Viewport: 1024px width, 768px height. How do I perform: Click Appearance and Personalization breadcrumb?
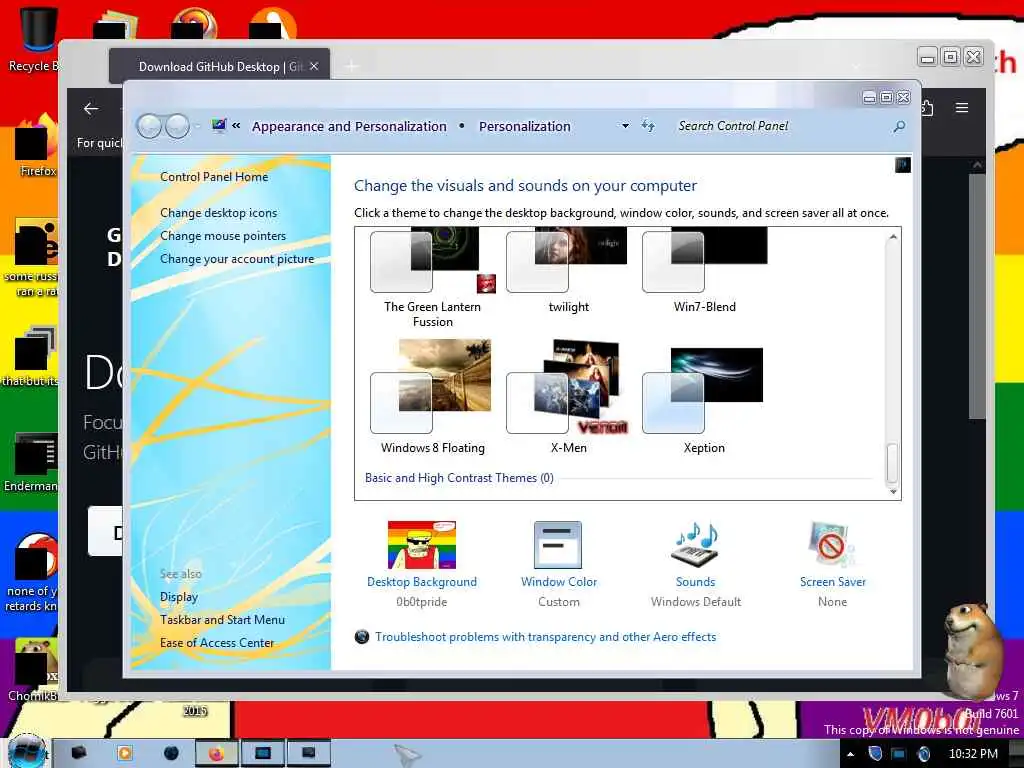click(x=349, y=127)
